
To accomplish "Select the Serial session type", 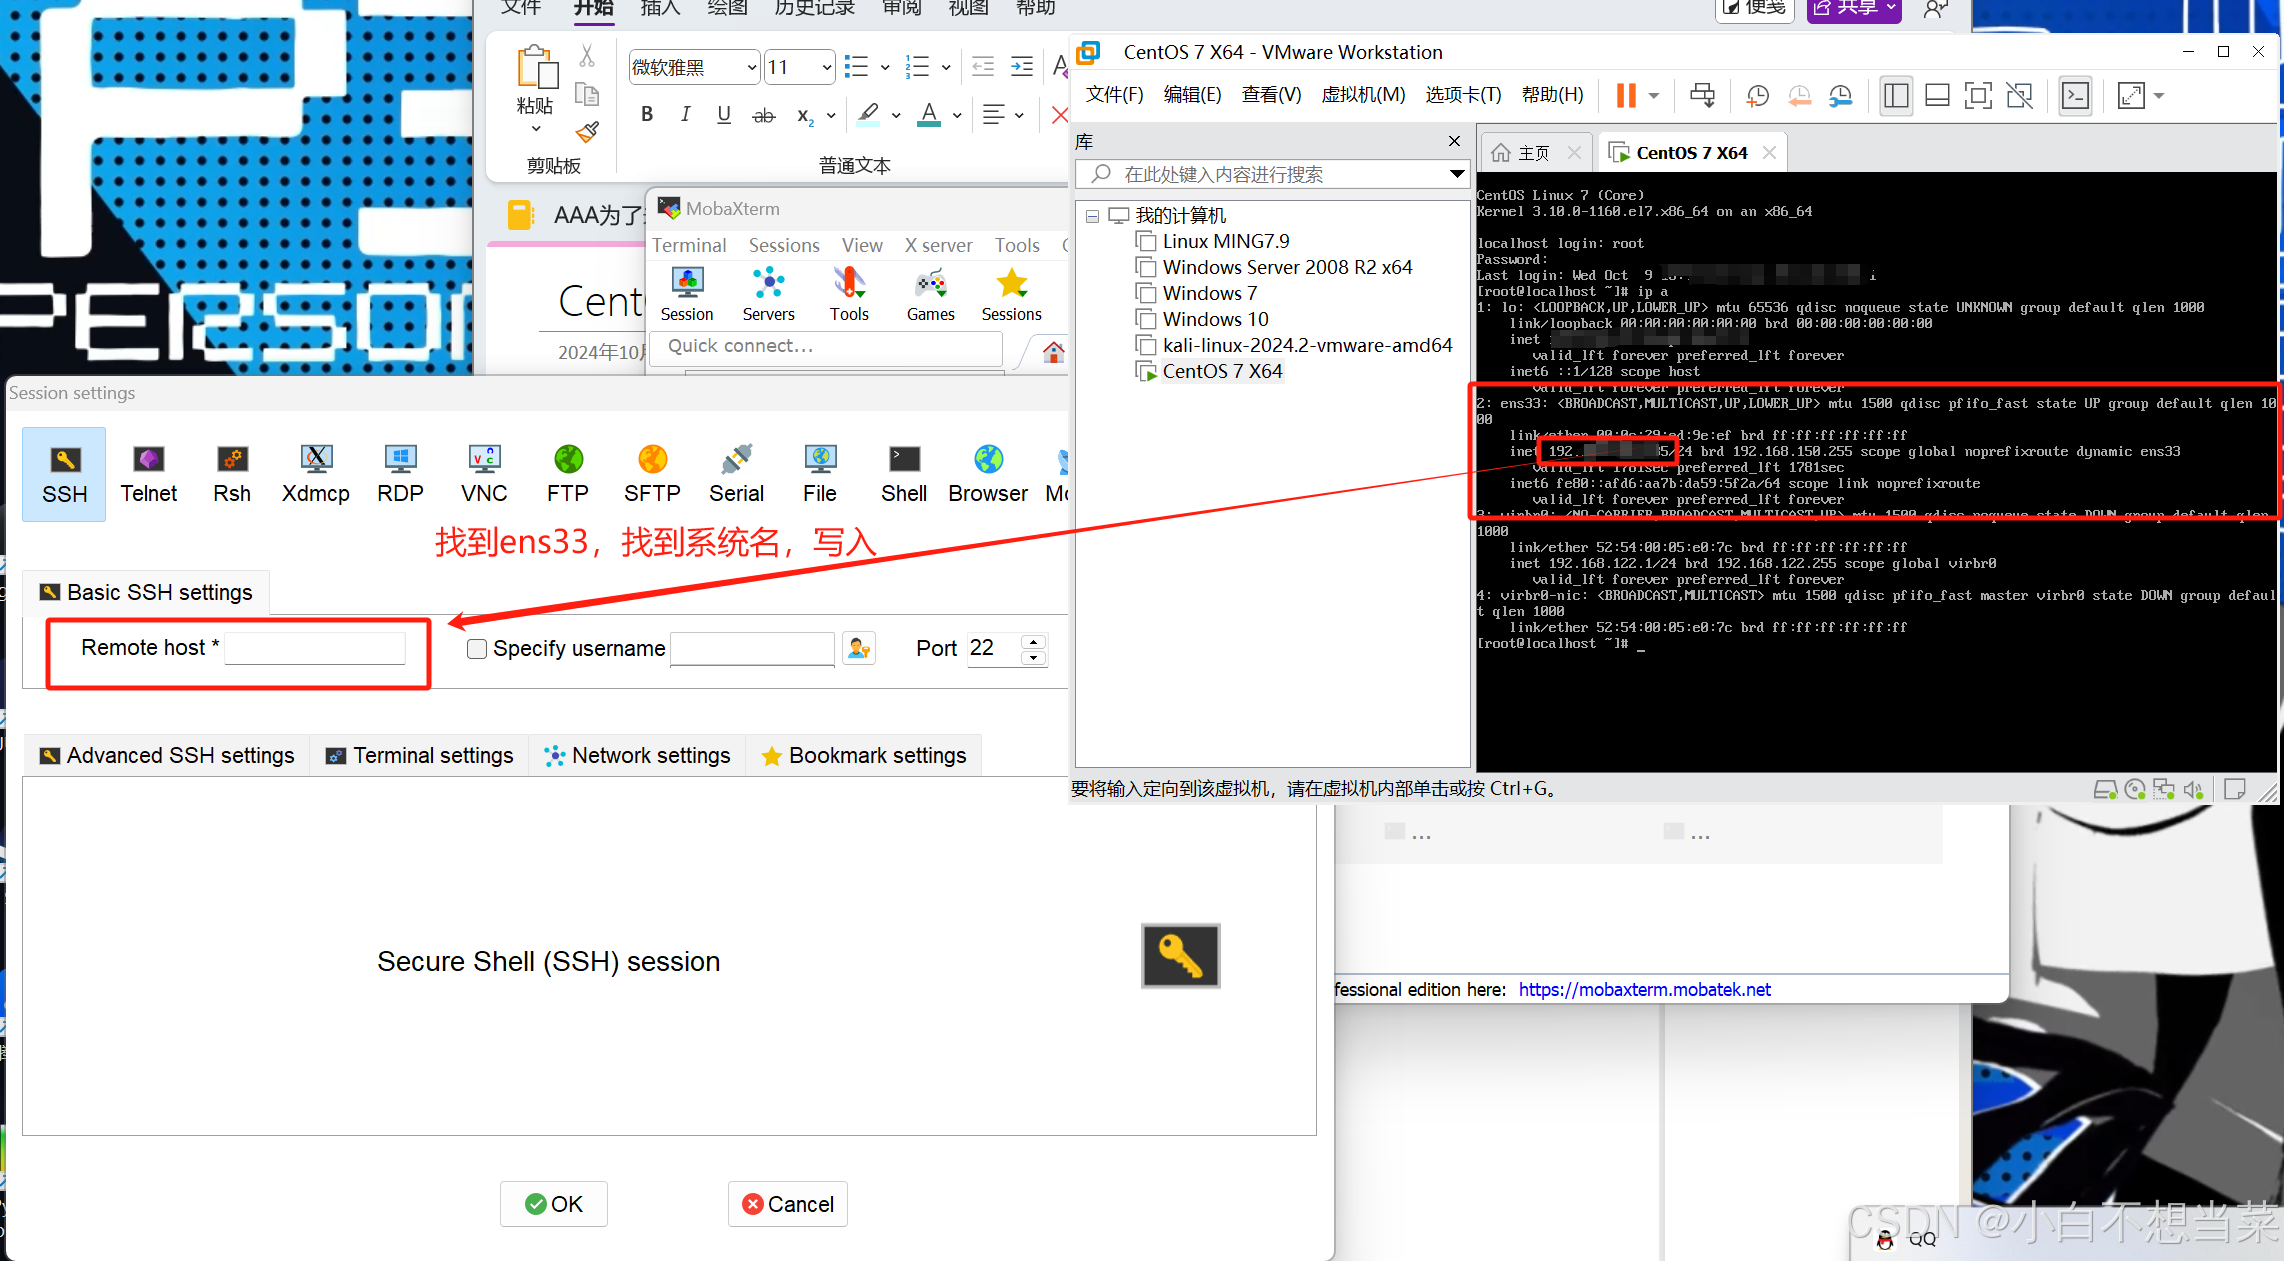I will pos(736,473).
